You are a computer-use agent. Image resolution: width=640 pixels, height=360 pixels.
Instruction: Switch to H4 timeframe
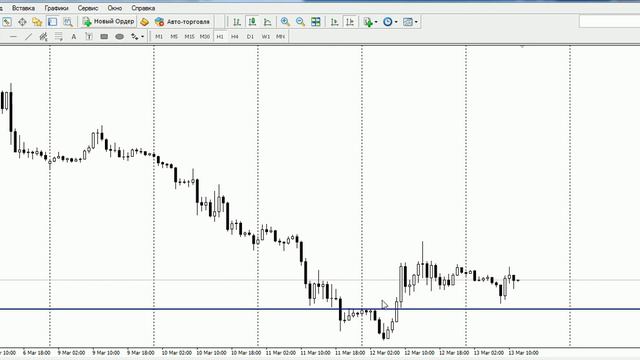(x=235, y=37)
